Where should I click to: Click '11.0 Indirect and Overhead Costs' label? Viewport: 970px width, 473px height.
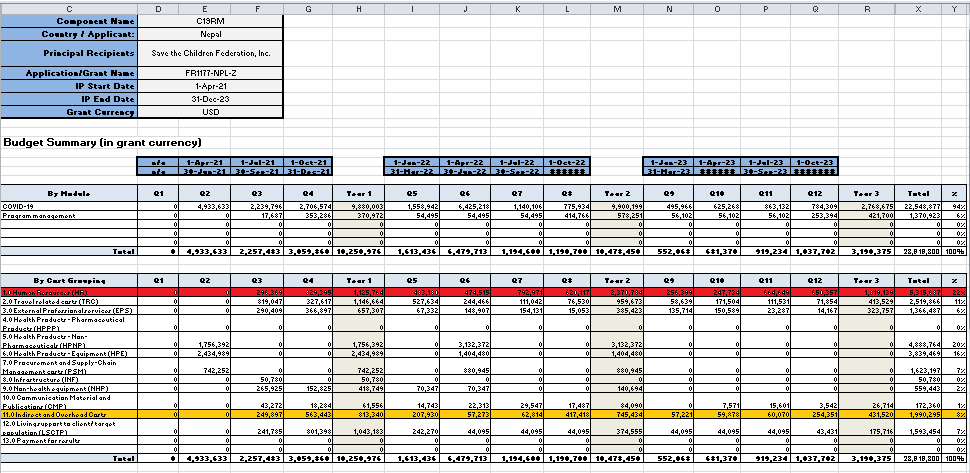tap(68, 413)
